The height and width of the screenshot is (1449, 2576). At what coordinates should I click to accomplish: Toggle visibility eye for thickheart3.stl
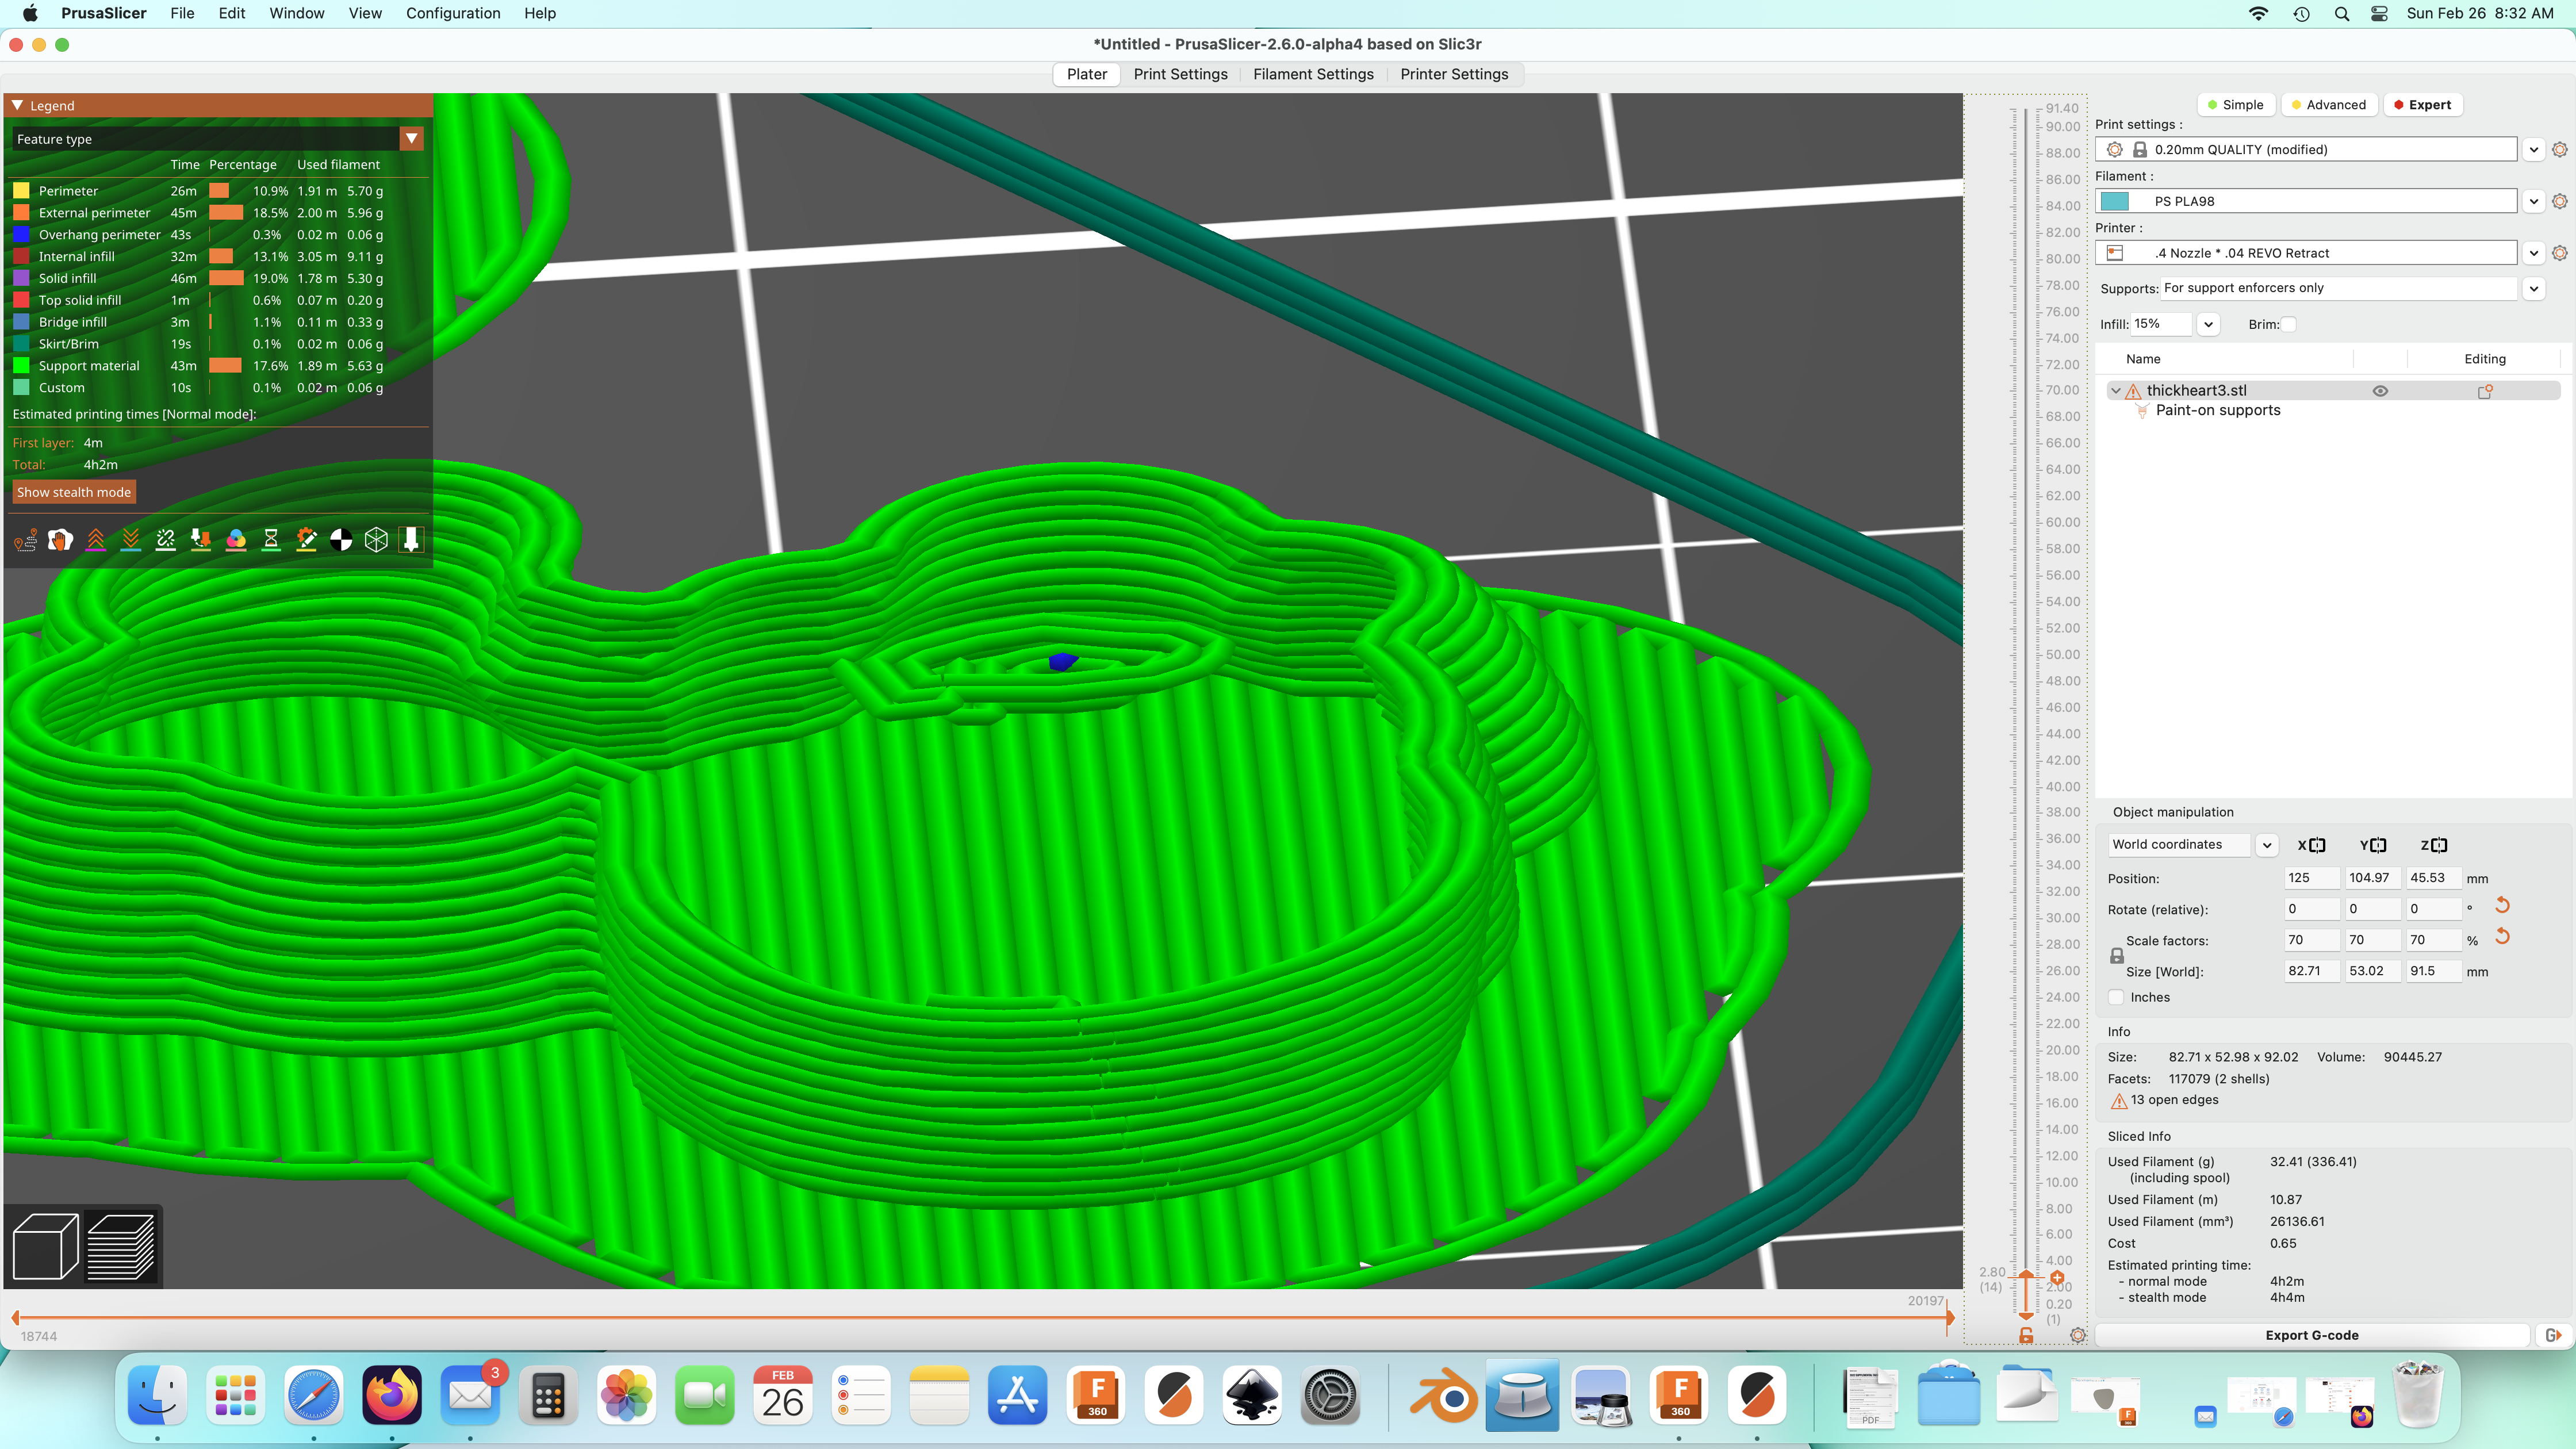click(x=2380, y=391)
